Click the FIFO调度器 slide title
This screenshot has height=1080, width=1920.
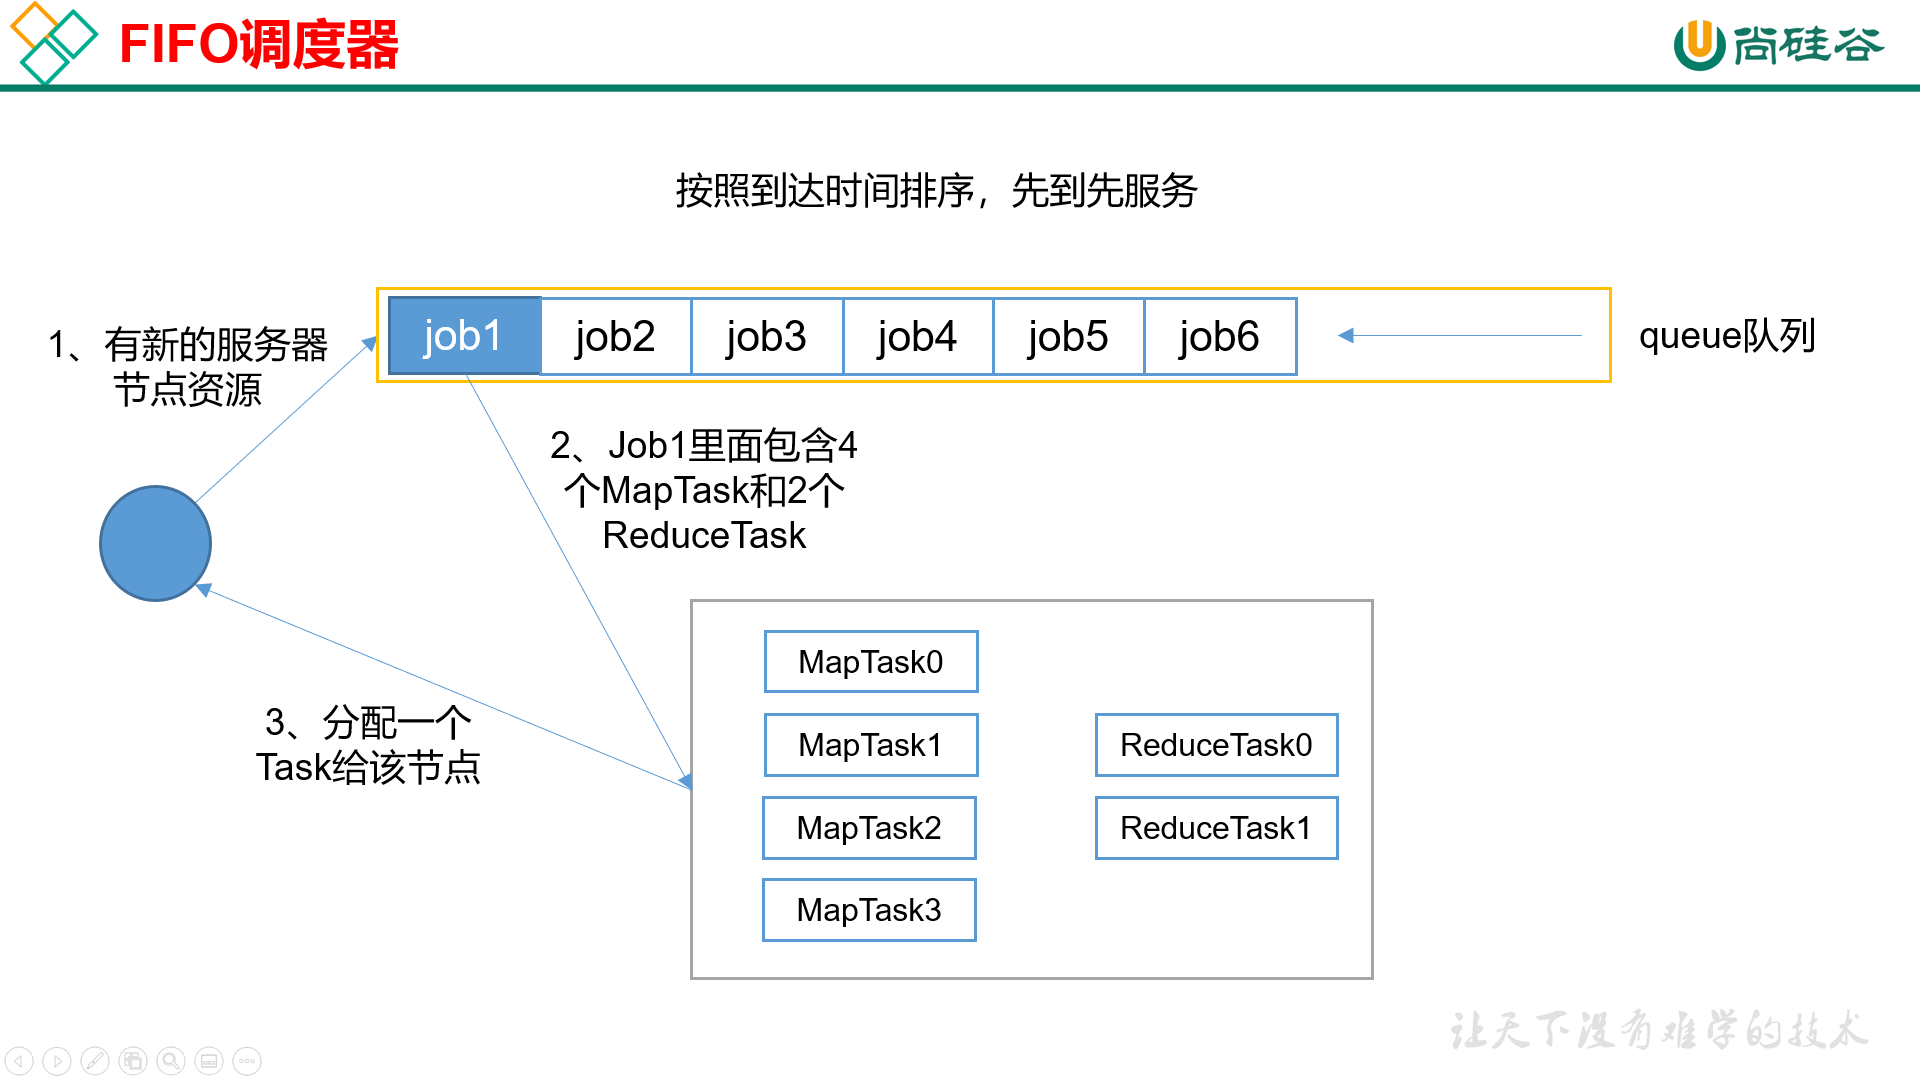coord(259,45)
